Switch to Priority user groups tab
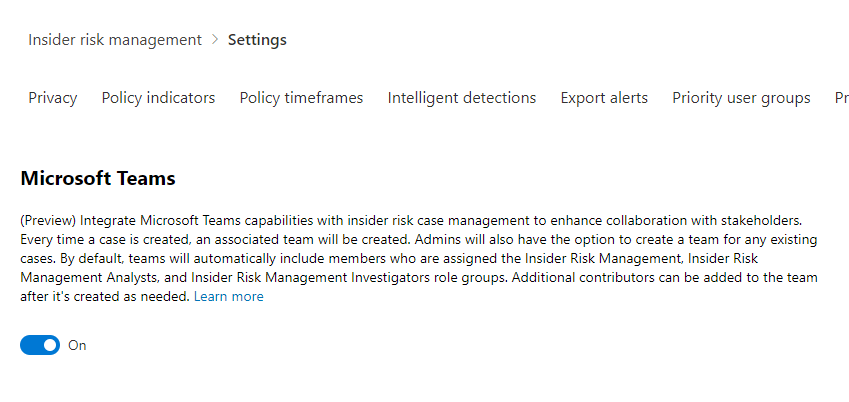Image resolution: width=849 pixels, height=402 pixels. [x=741, y=98]
